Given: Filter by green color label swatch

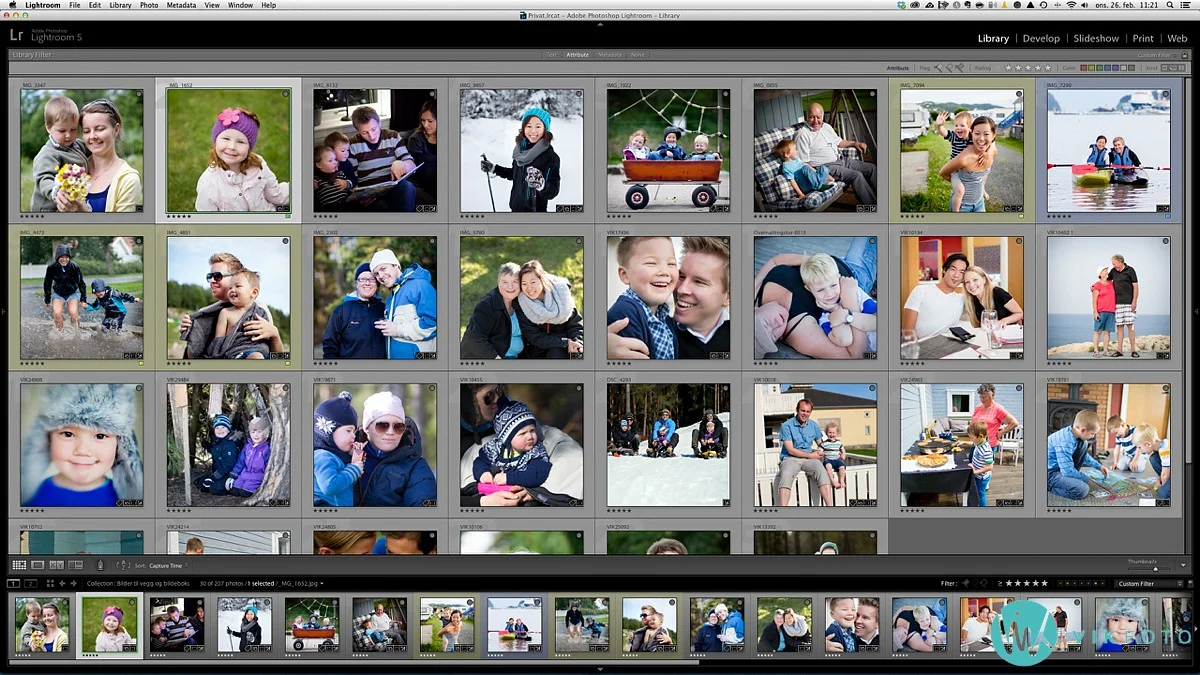Looking at the screenshot, I should point(1099,68).
